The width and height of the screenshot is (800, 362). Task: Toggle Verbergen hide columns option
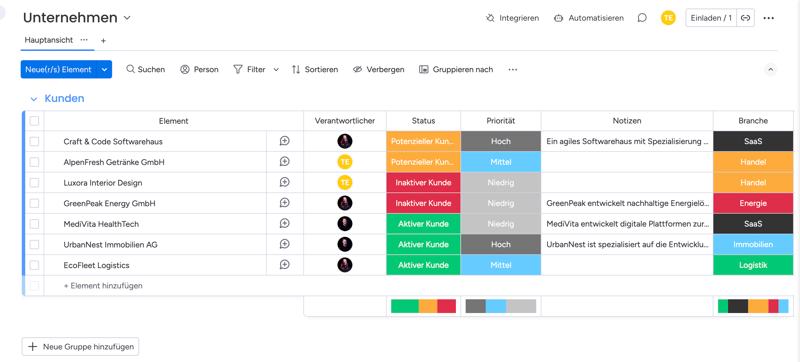pos(379,69)
